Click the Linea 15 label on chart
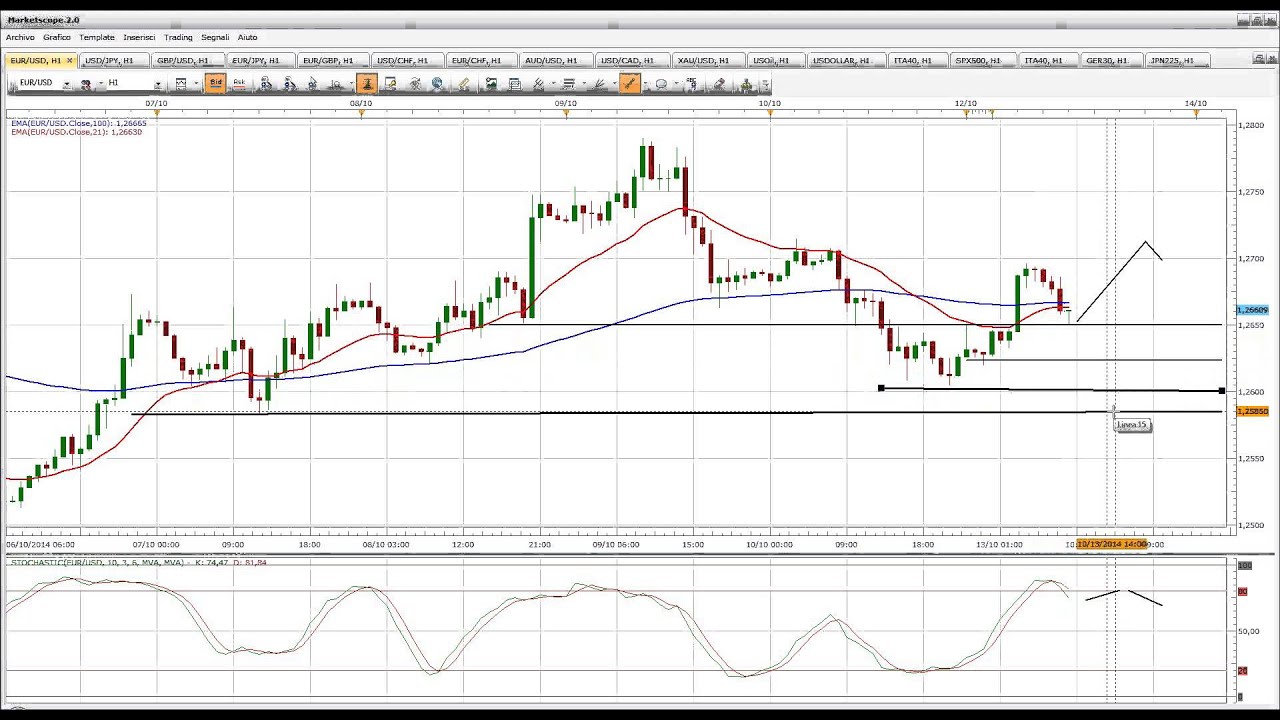This screenshot has height=720, width=1280. tap(1132, 425)
